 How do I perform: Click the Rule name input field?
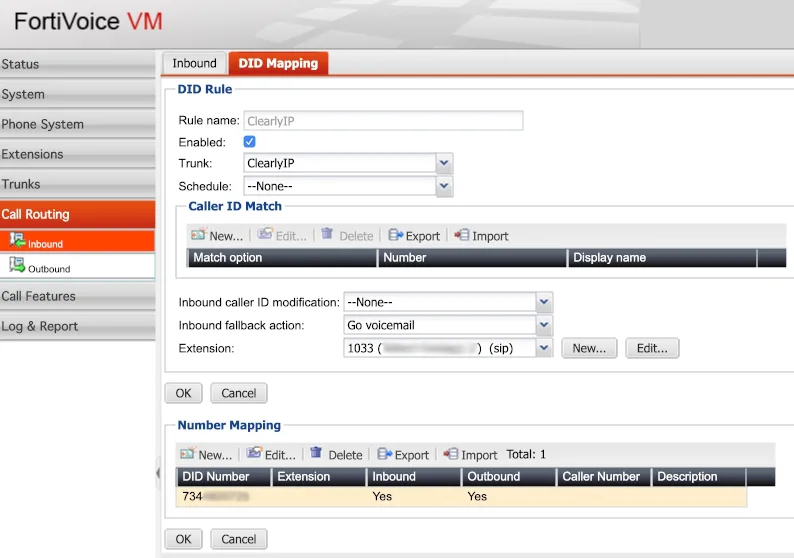click(x=383, y=121)
